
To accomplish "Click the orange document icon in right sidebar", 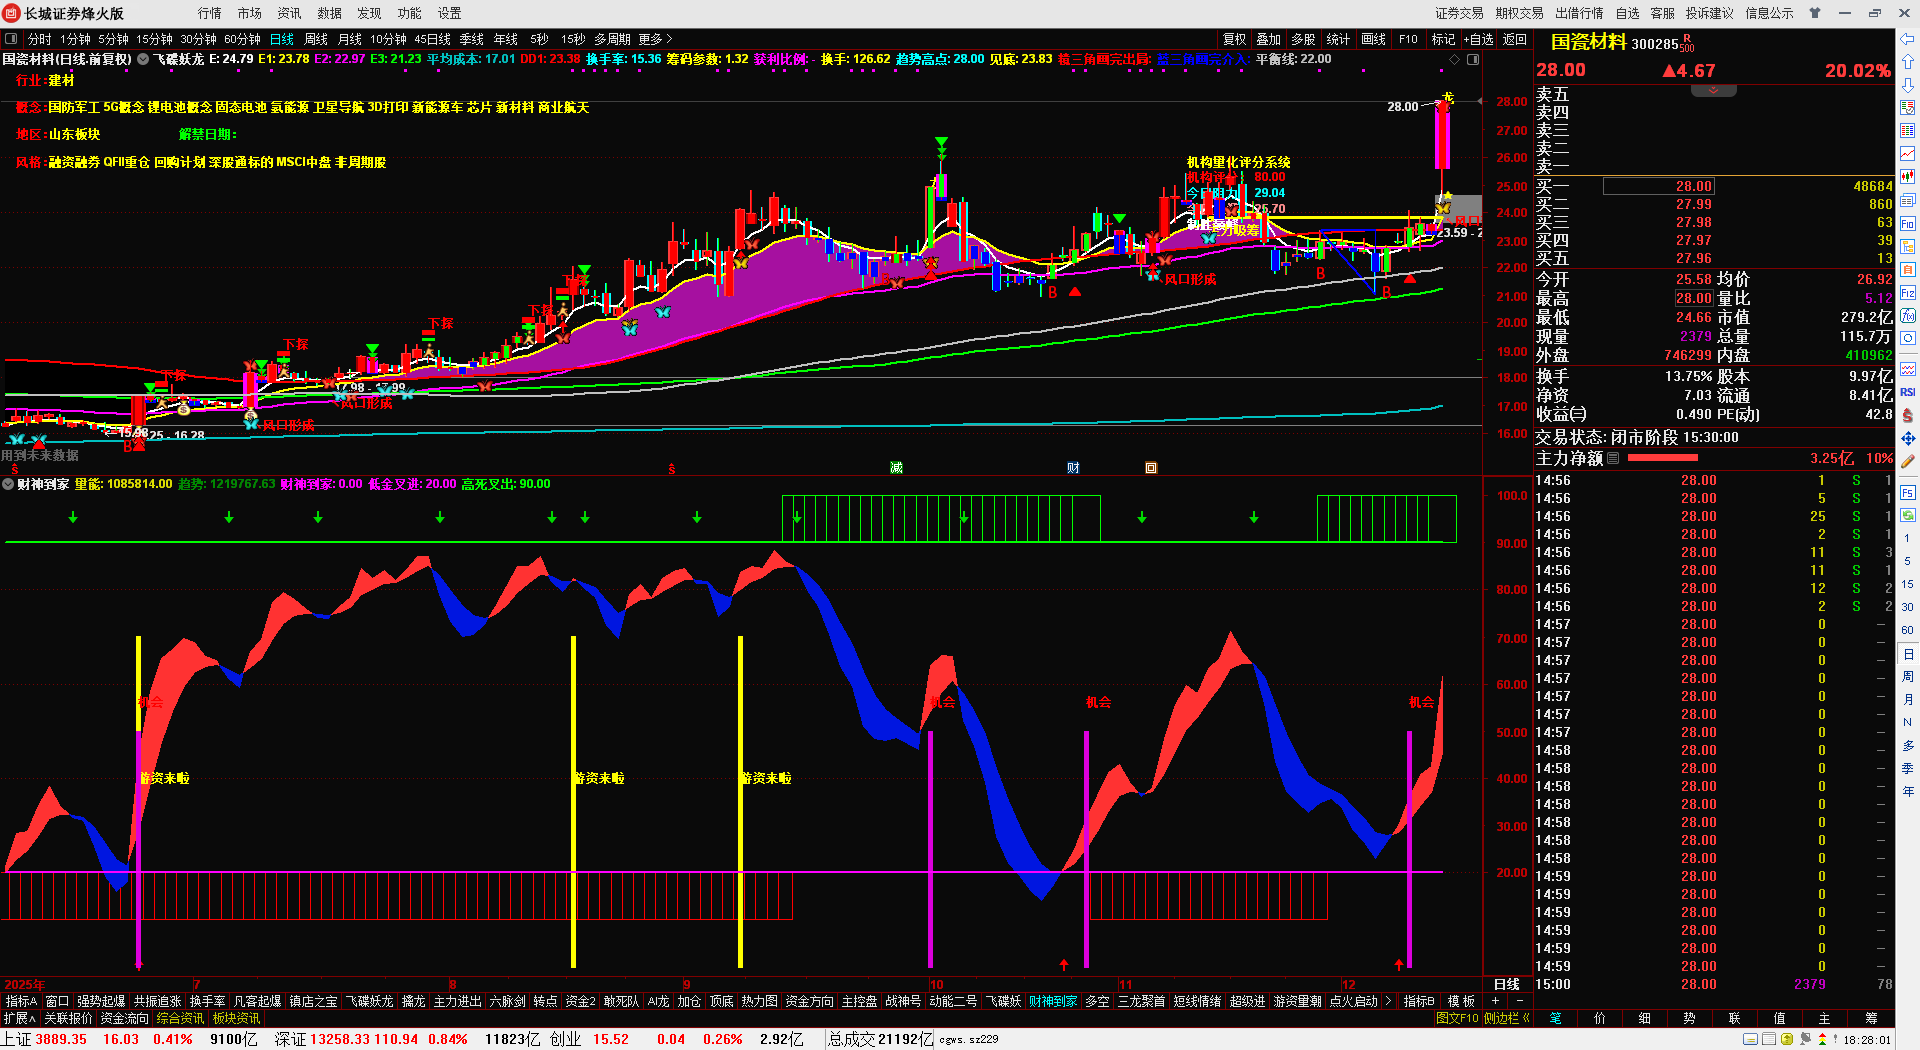I will click(x=1907, y=269).
